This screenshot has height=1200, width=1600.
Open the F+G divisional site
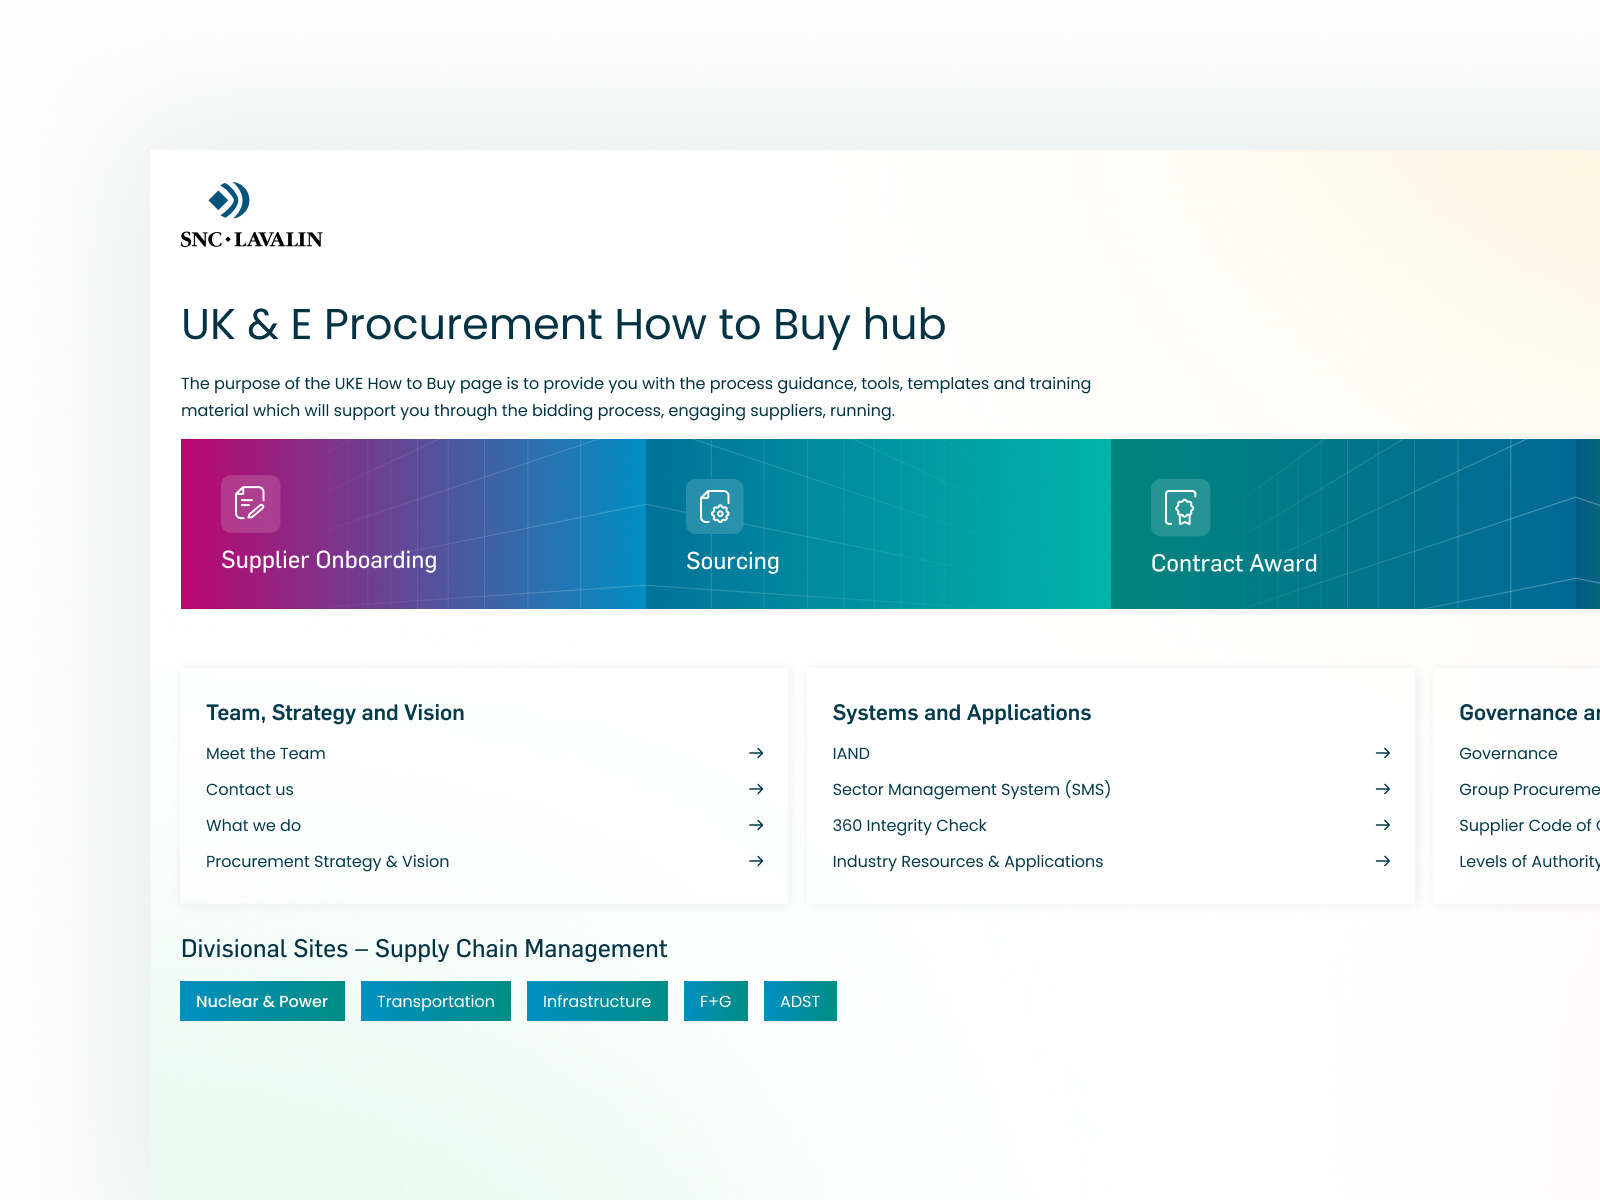(715, 1000)
